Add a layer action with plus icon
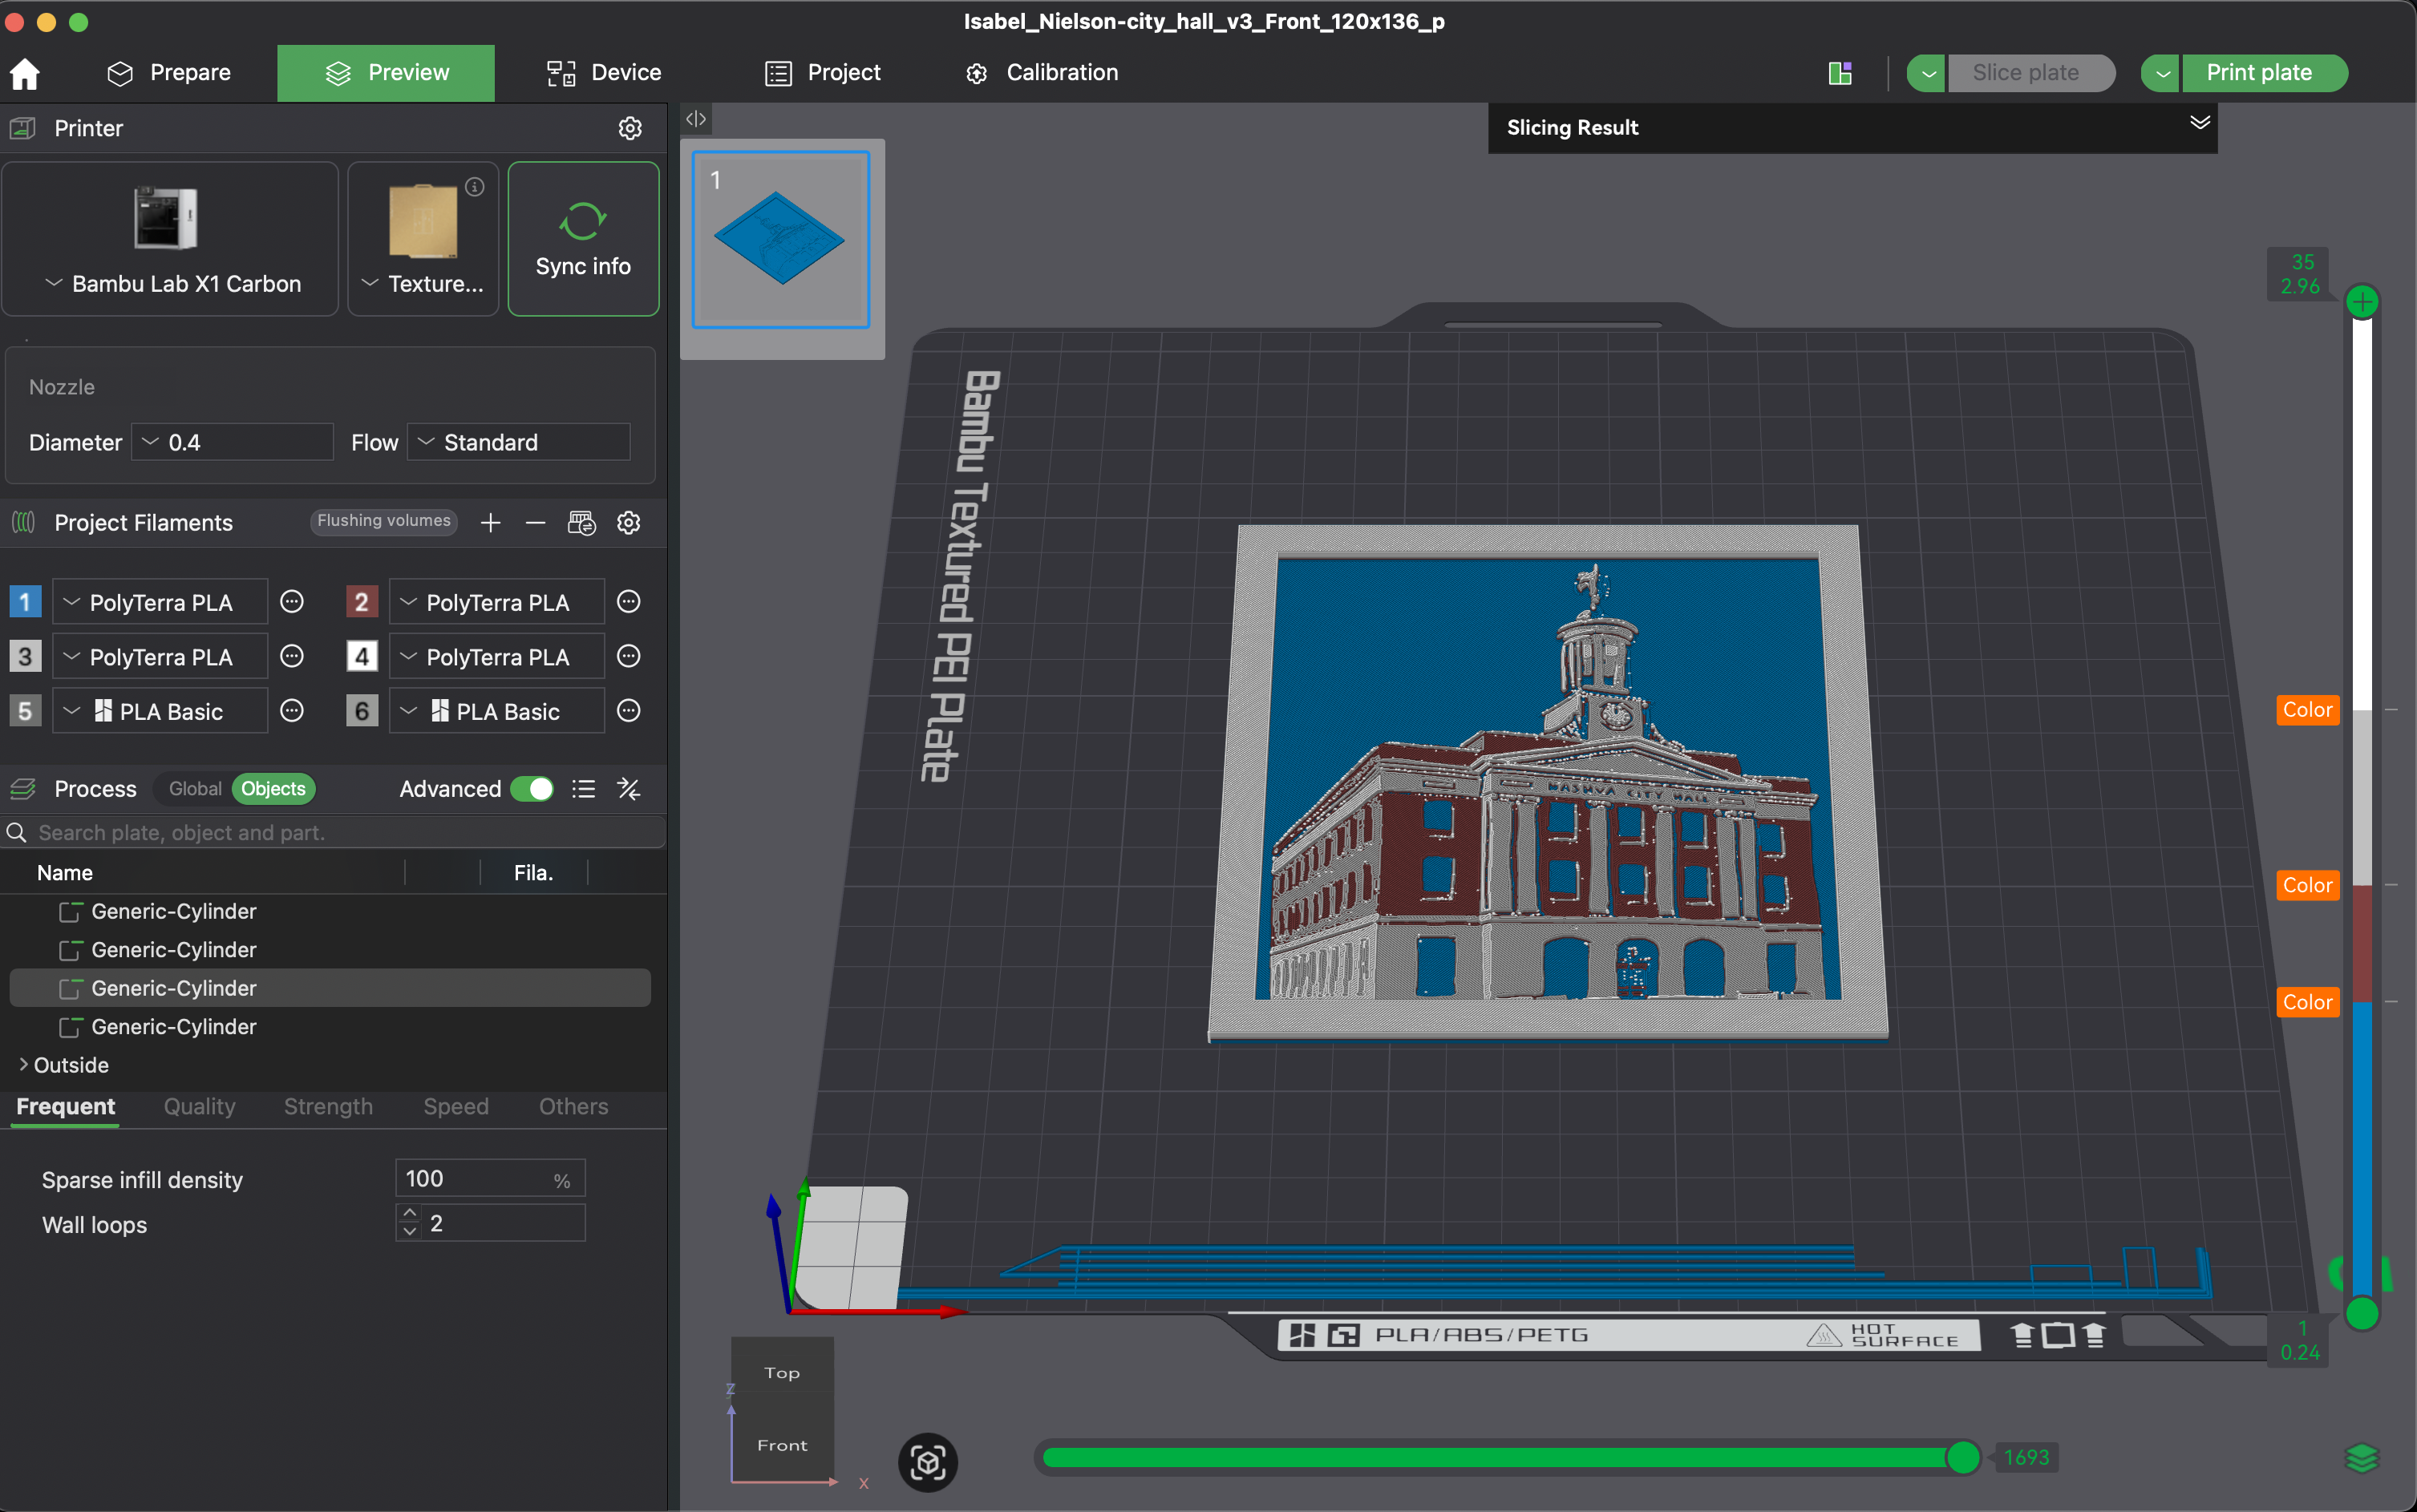This screenshot has width=2417, height=1512. 2362,301
